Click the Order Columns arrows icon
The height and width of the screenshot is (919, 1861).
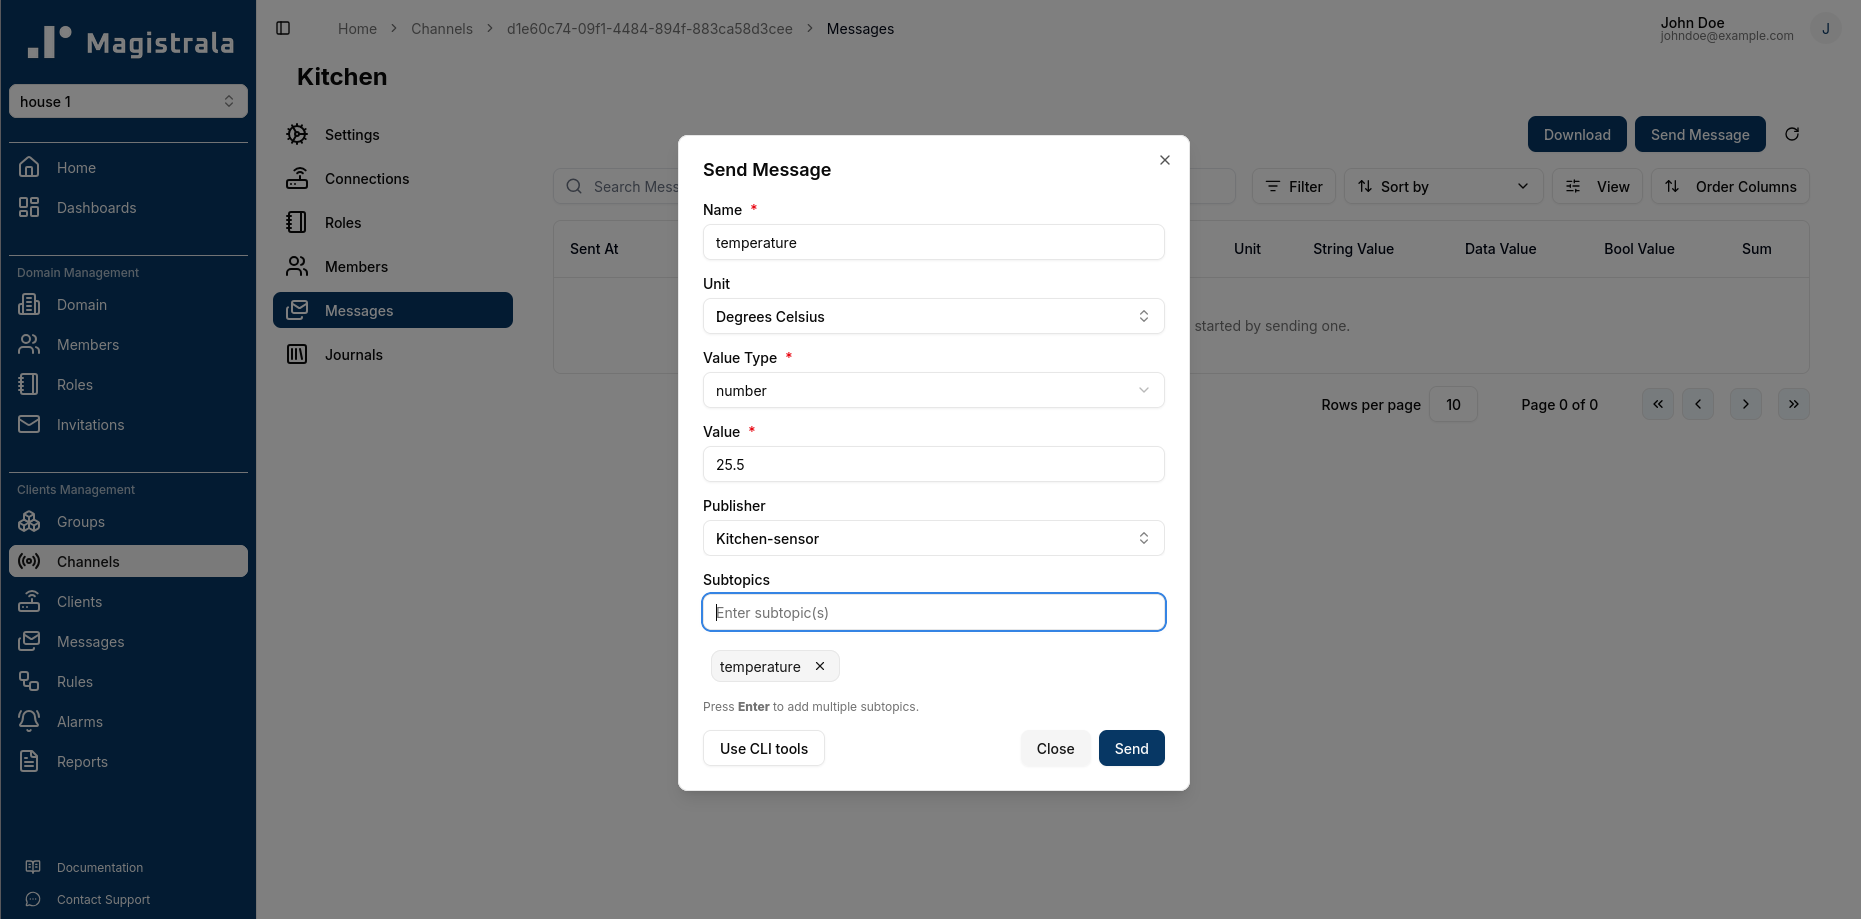click(1673, 186)
